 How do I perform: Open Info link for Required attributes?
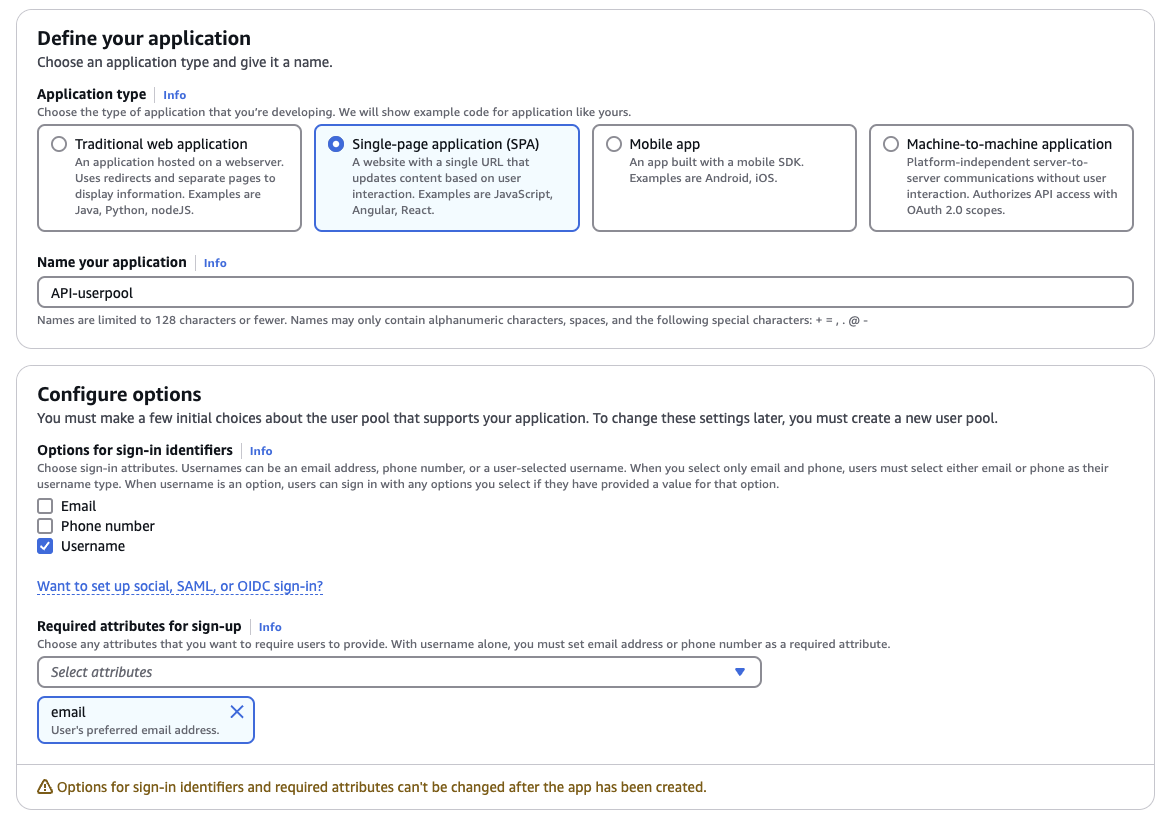point(269,627)
